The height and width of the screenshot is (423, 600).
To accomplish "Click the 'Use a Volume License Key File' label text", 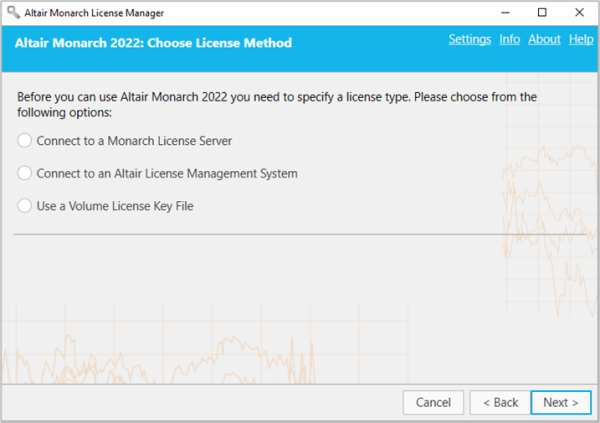I will (x=114, y=206).
